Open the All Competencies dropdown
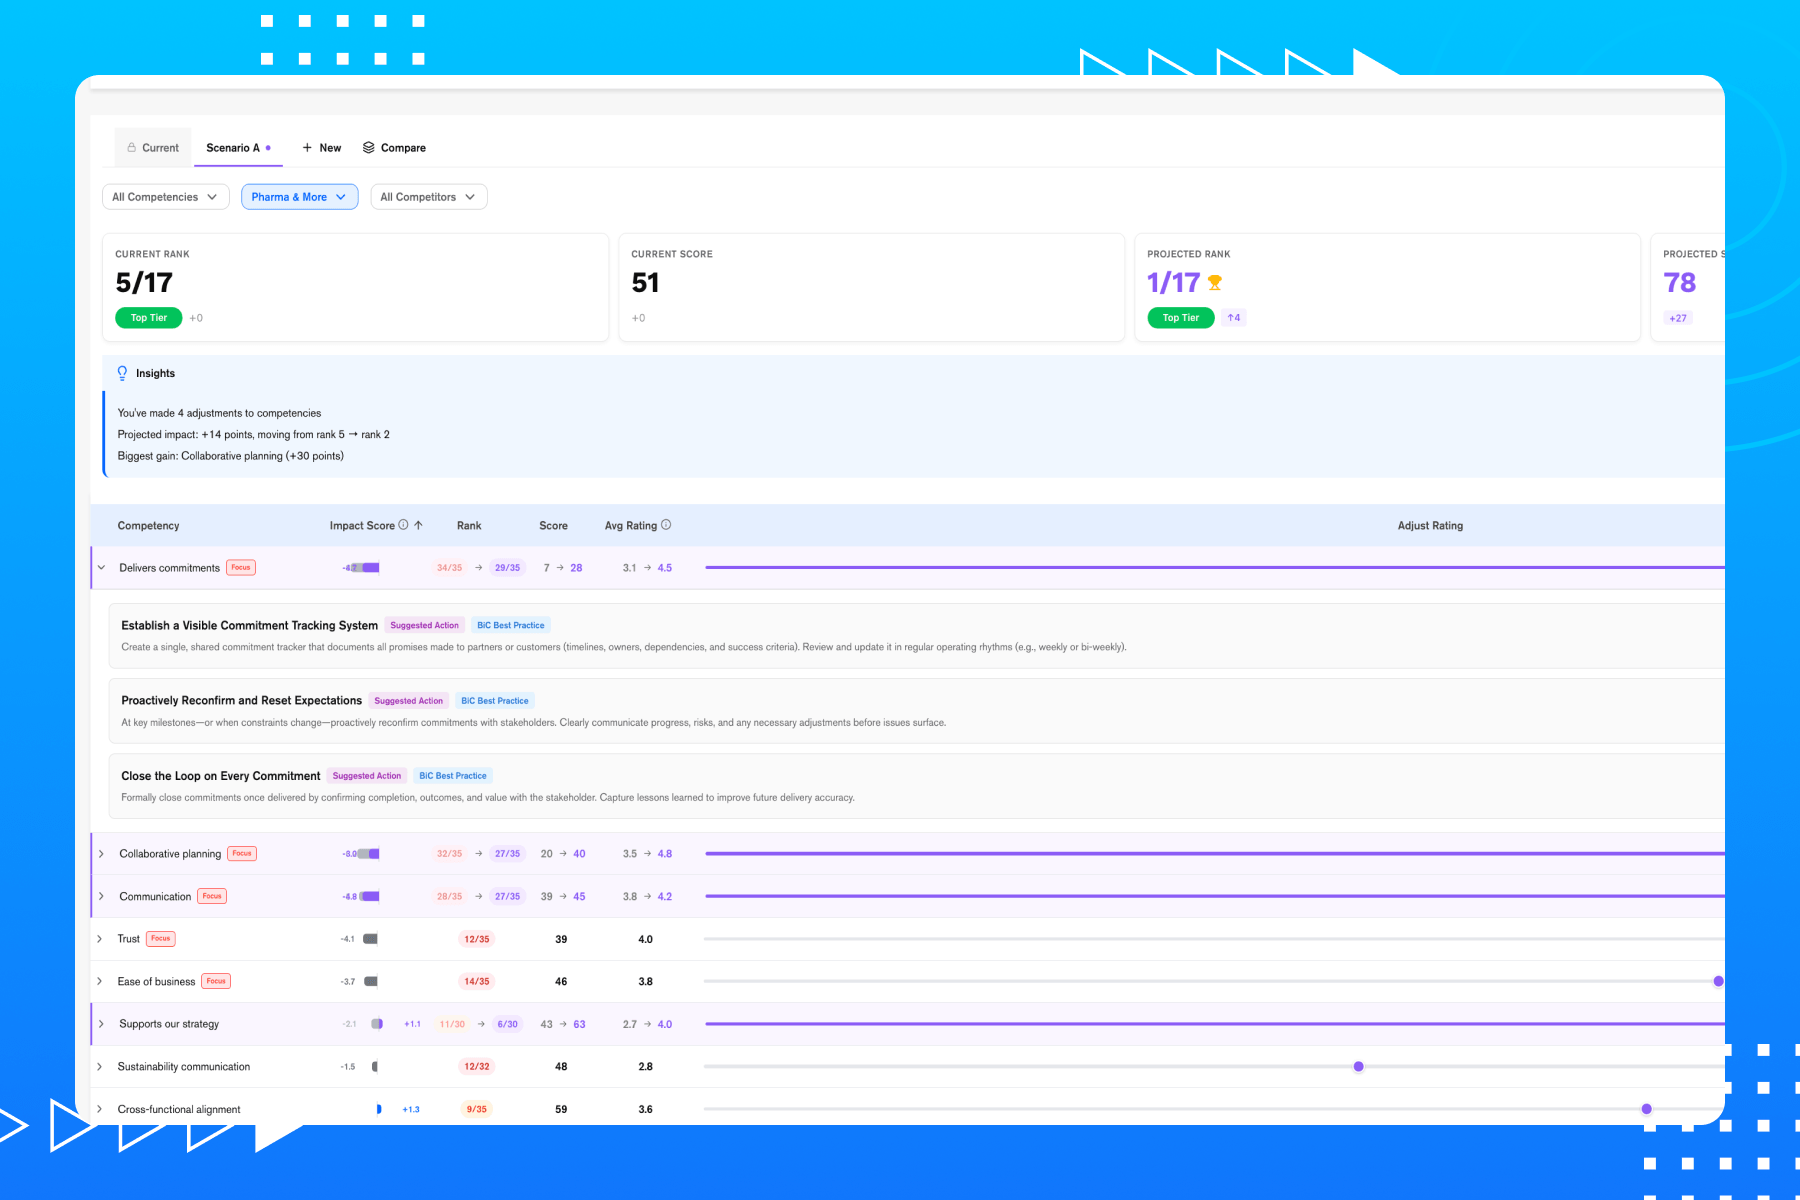The height and width of the screenshot is (1200, 1800). coord(166,197)
